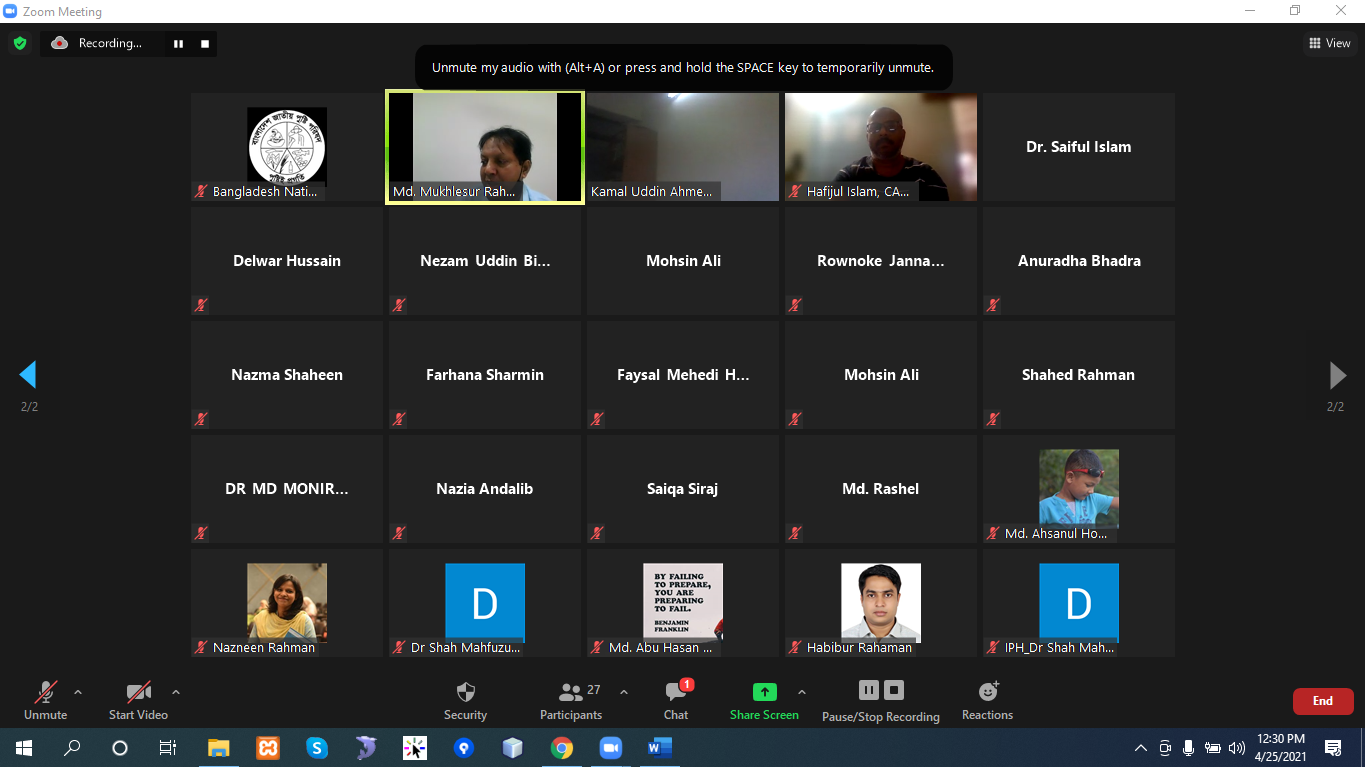Expand video options arrow beside Start Video

click(176, 692)
